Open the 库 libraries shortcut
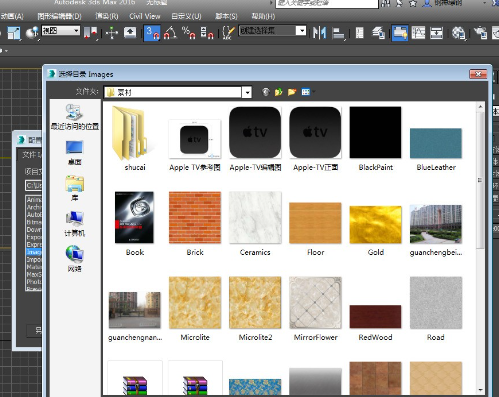This screenshot has width=499, height=397. 75,188
